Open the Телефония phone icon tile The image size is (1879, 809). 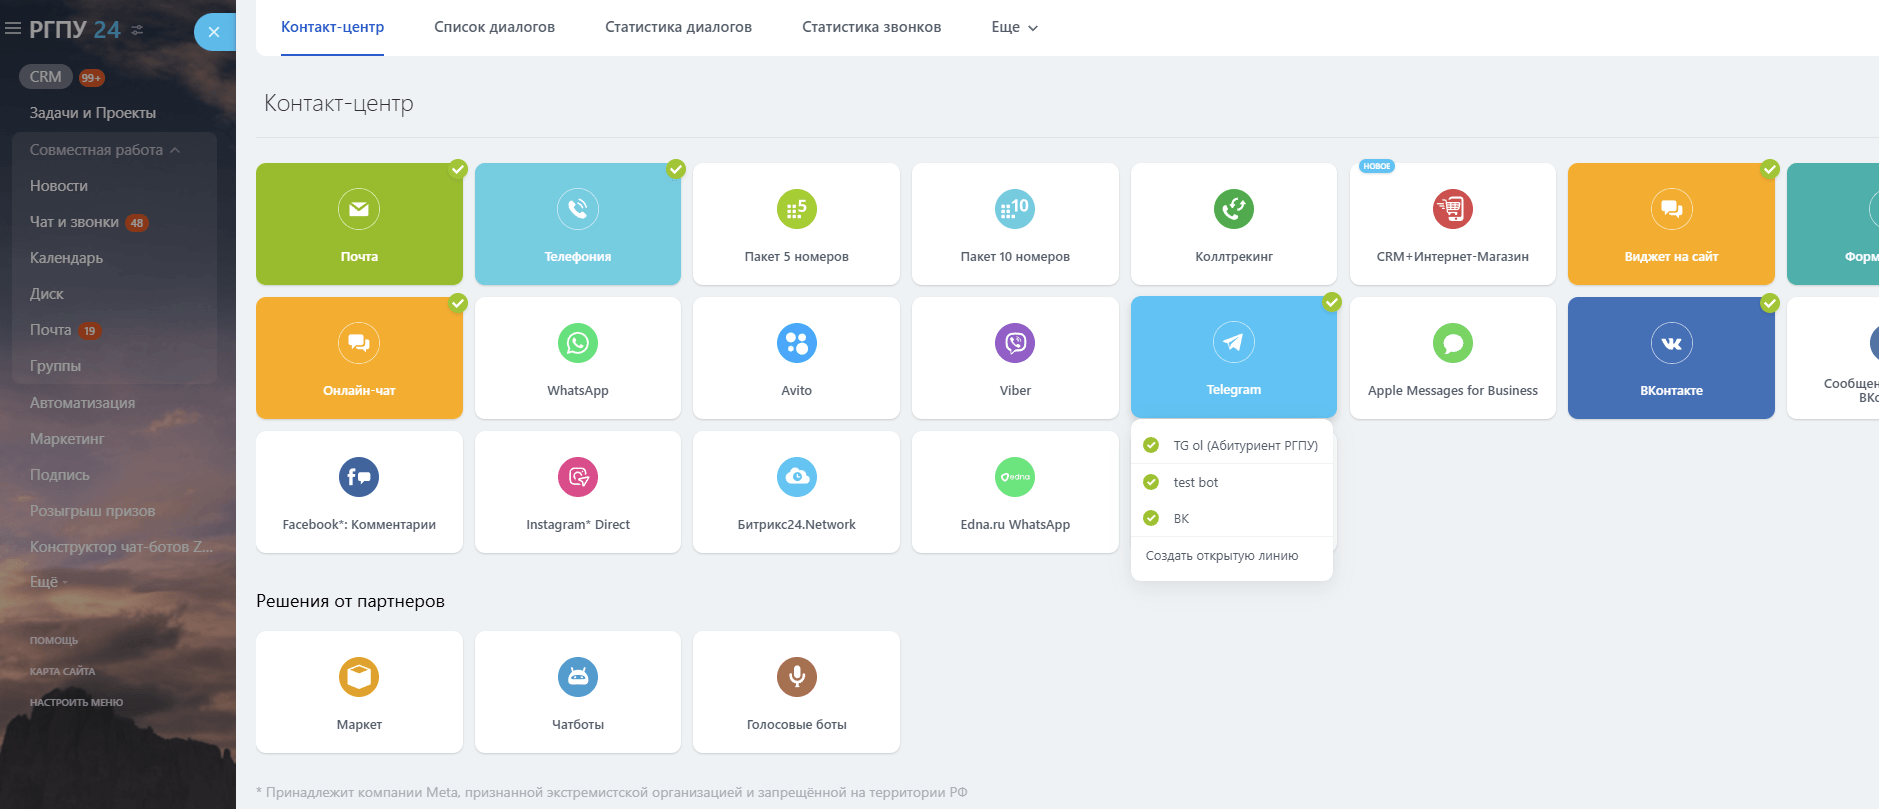pyautogui.click(x=578, y=209)
